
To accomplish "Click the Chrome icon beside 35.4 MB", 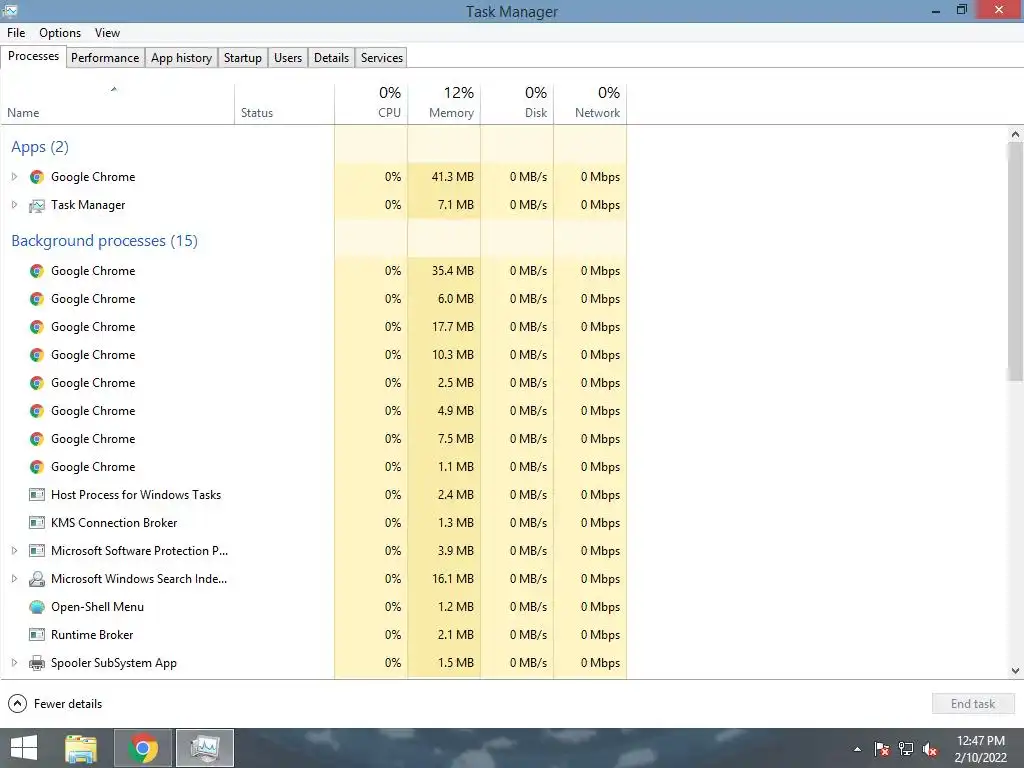I will pos(37,271).
